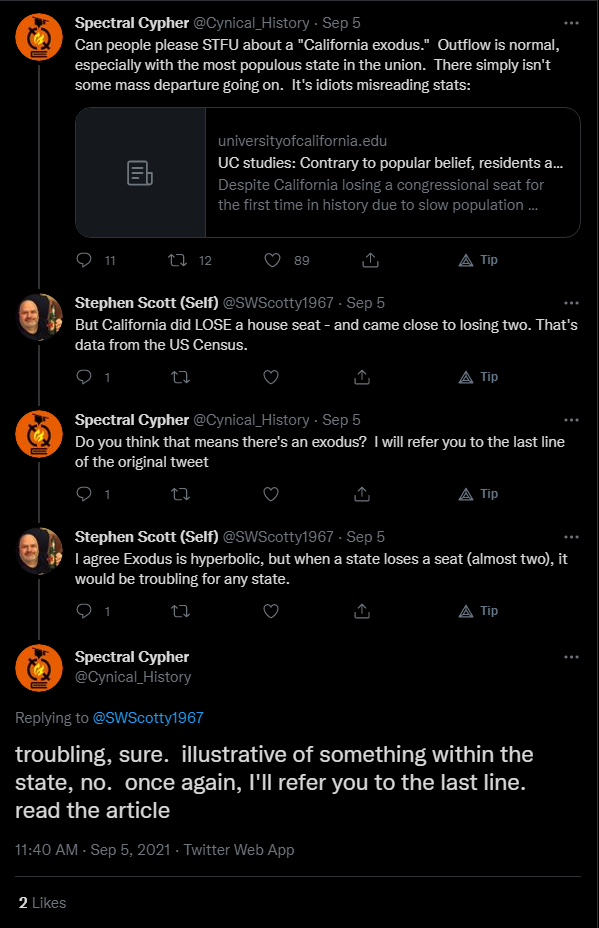Open the article card thumbnail placeholder
Screen dimensions: 599x928
tap(140, 172)
